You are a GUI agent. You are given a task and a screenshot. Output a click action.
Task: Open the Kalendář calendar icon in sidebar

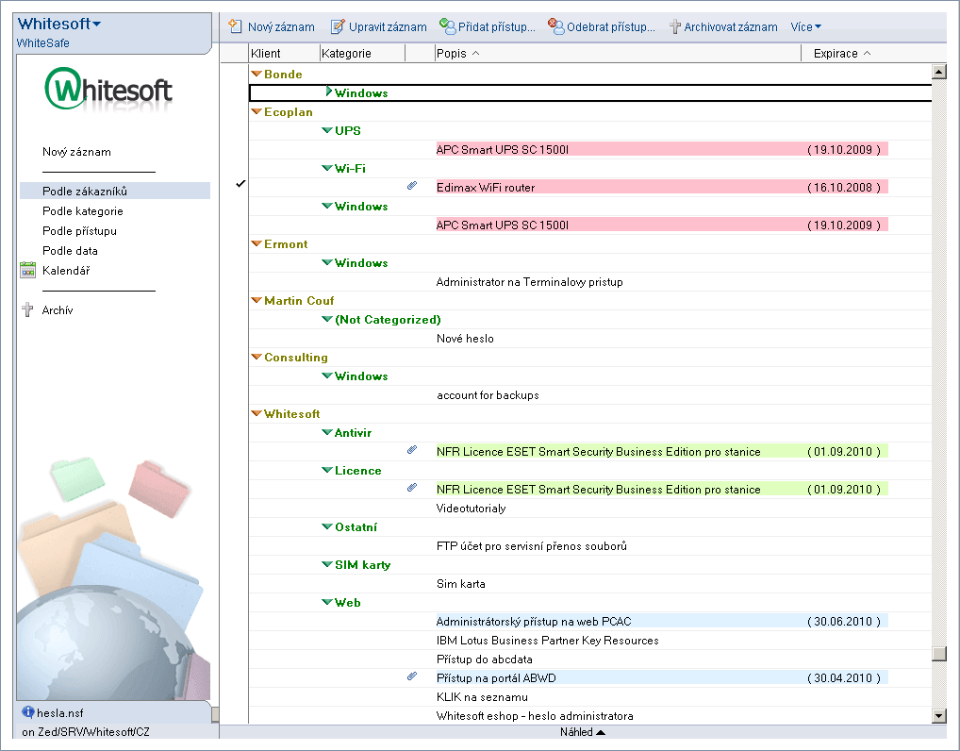click(x=28, y=270)
